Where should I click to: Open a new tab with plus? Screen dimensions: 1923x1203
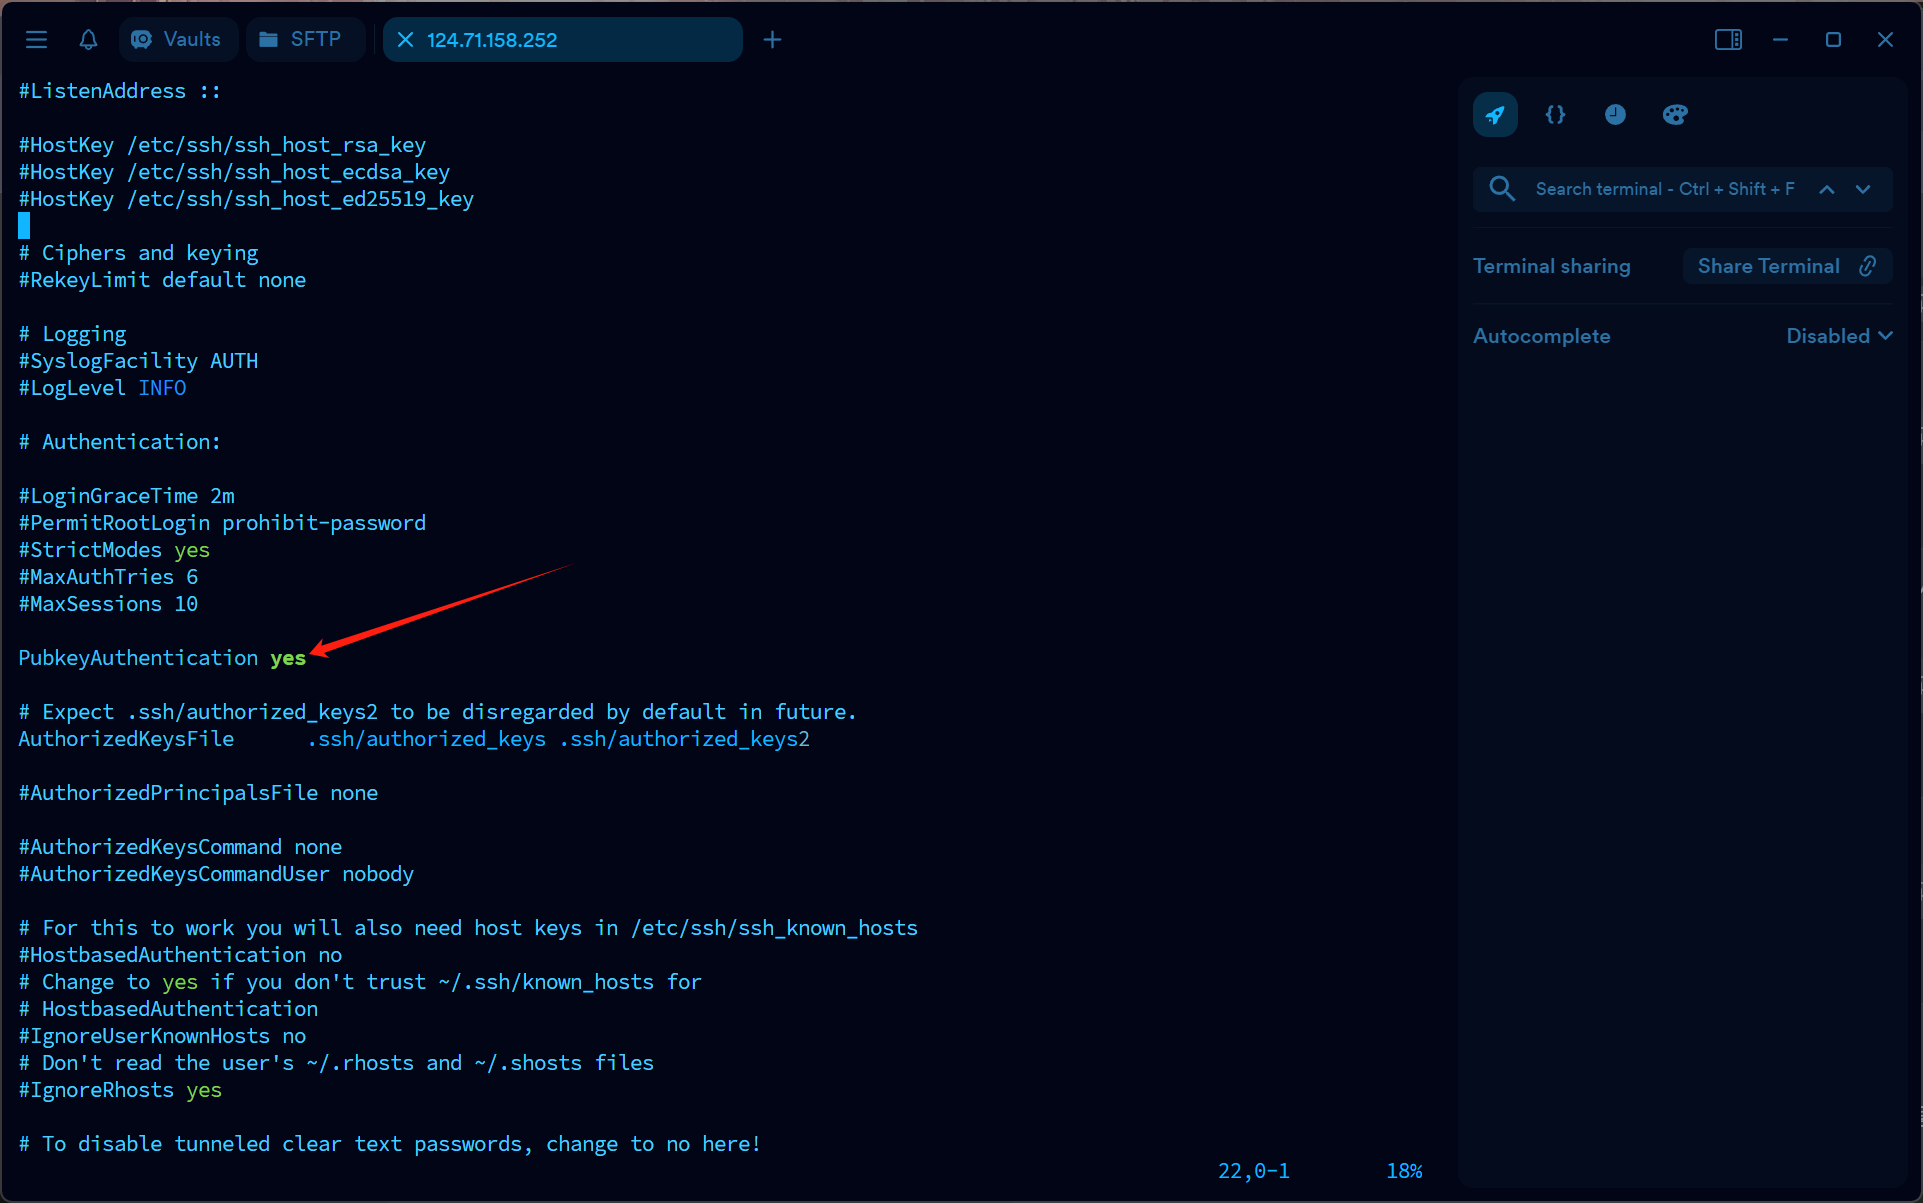click(772, 40)
